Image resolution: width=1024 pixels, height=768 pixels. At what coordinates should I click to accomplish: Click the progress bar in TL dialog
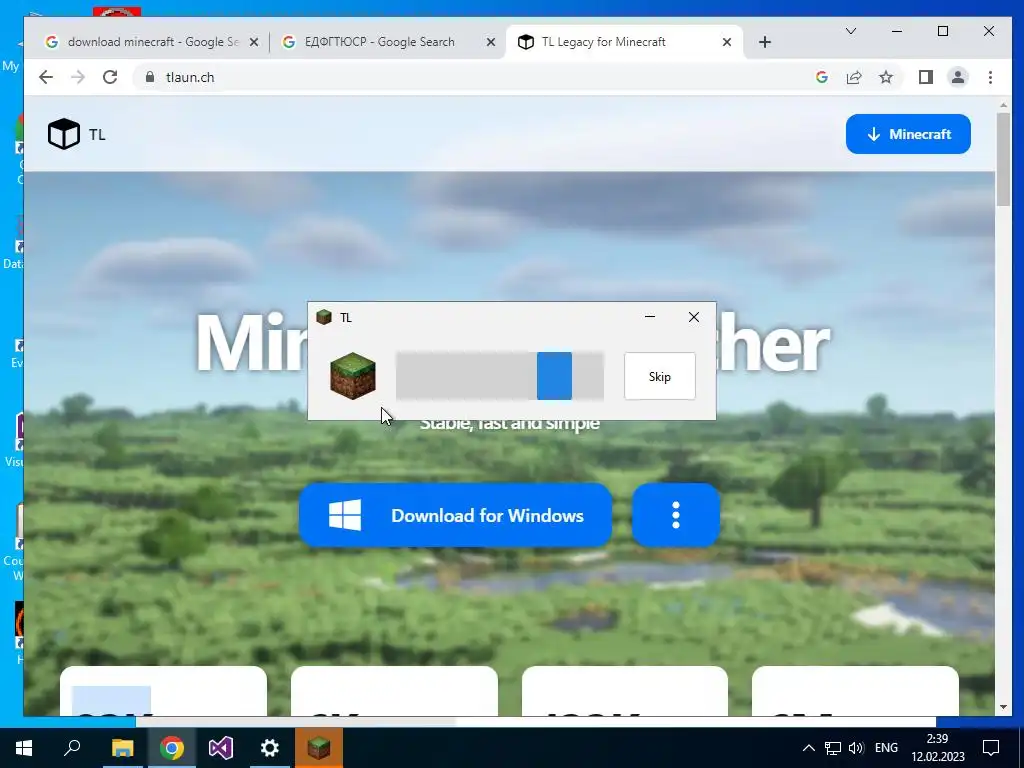pos(500,376)
